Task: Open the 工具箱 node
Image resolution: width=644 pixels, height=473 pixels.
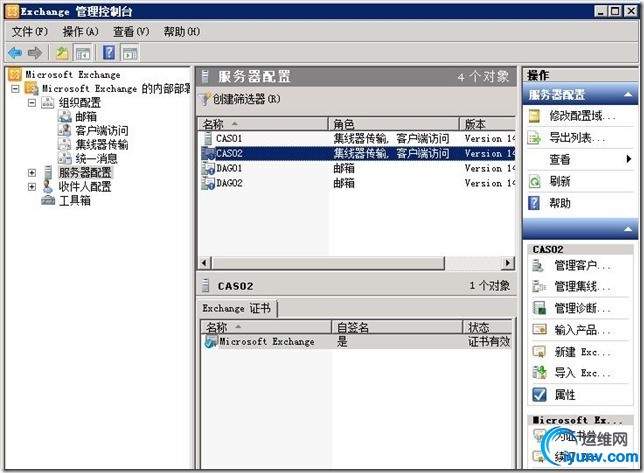Action: pyautogui.click(x=74, y=200)
